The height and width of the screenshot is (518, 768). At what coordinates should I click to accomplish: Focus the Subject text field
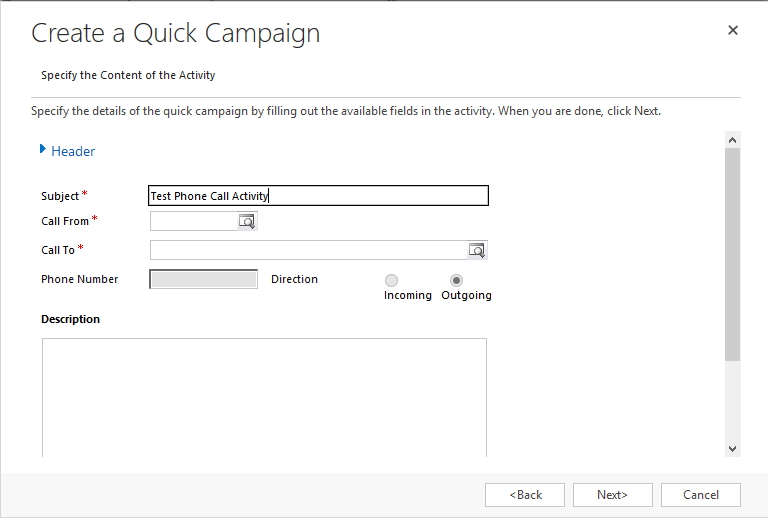coord(318,195)
